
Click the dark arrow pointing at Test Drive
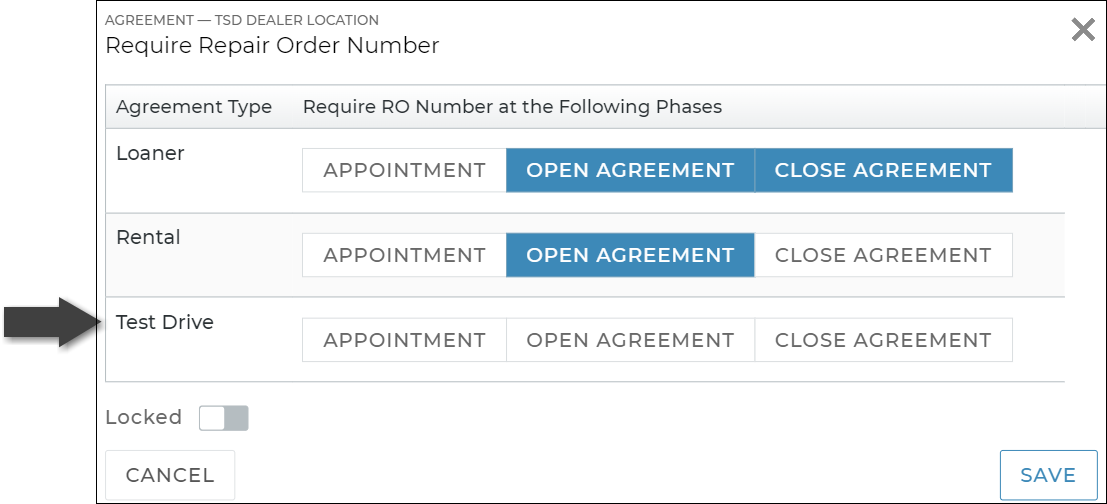(x=52, y=322)
